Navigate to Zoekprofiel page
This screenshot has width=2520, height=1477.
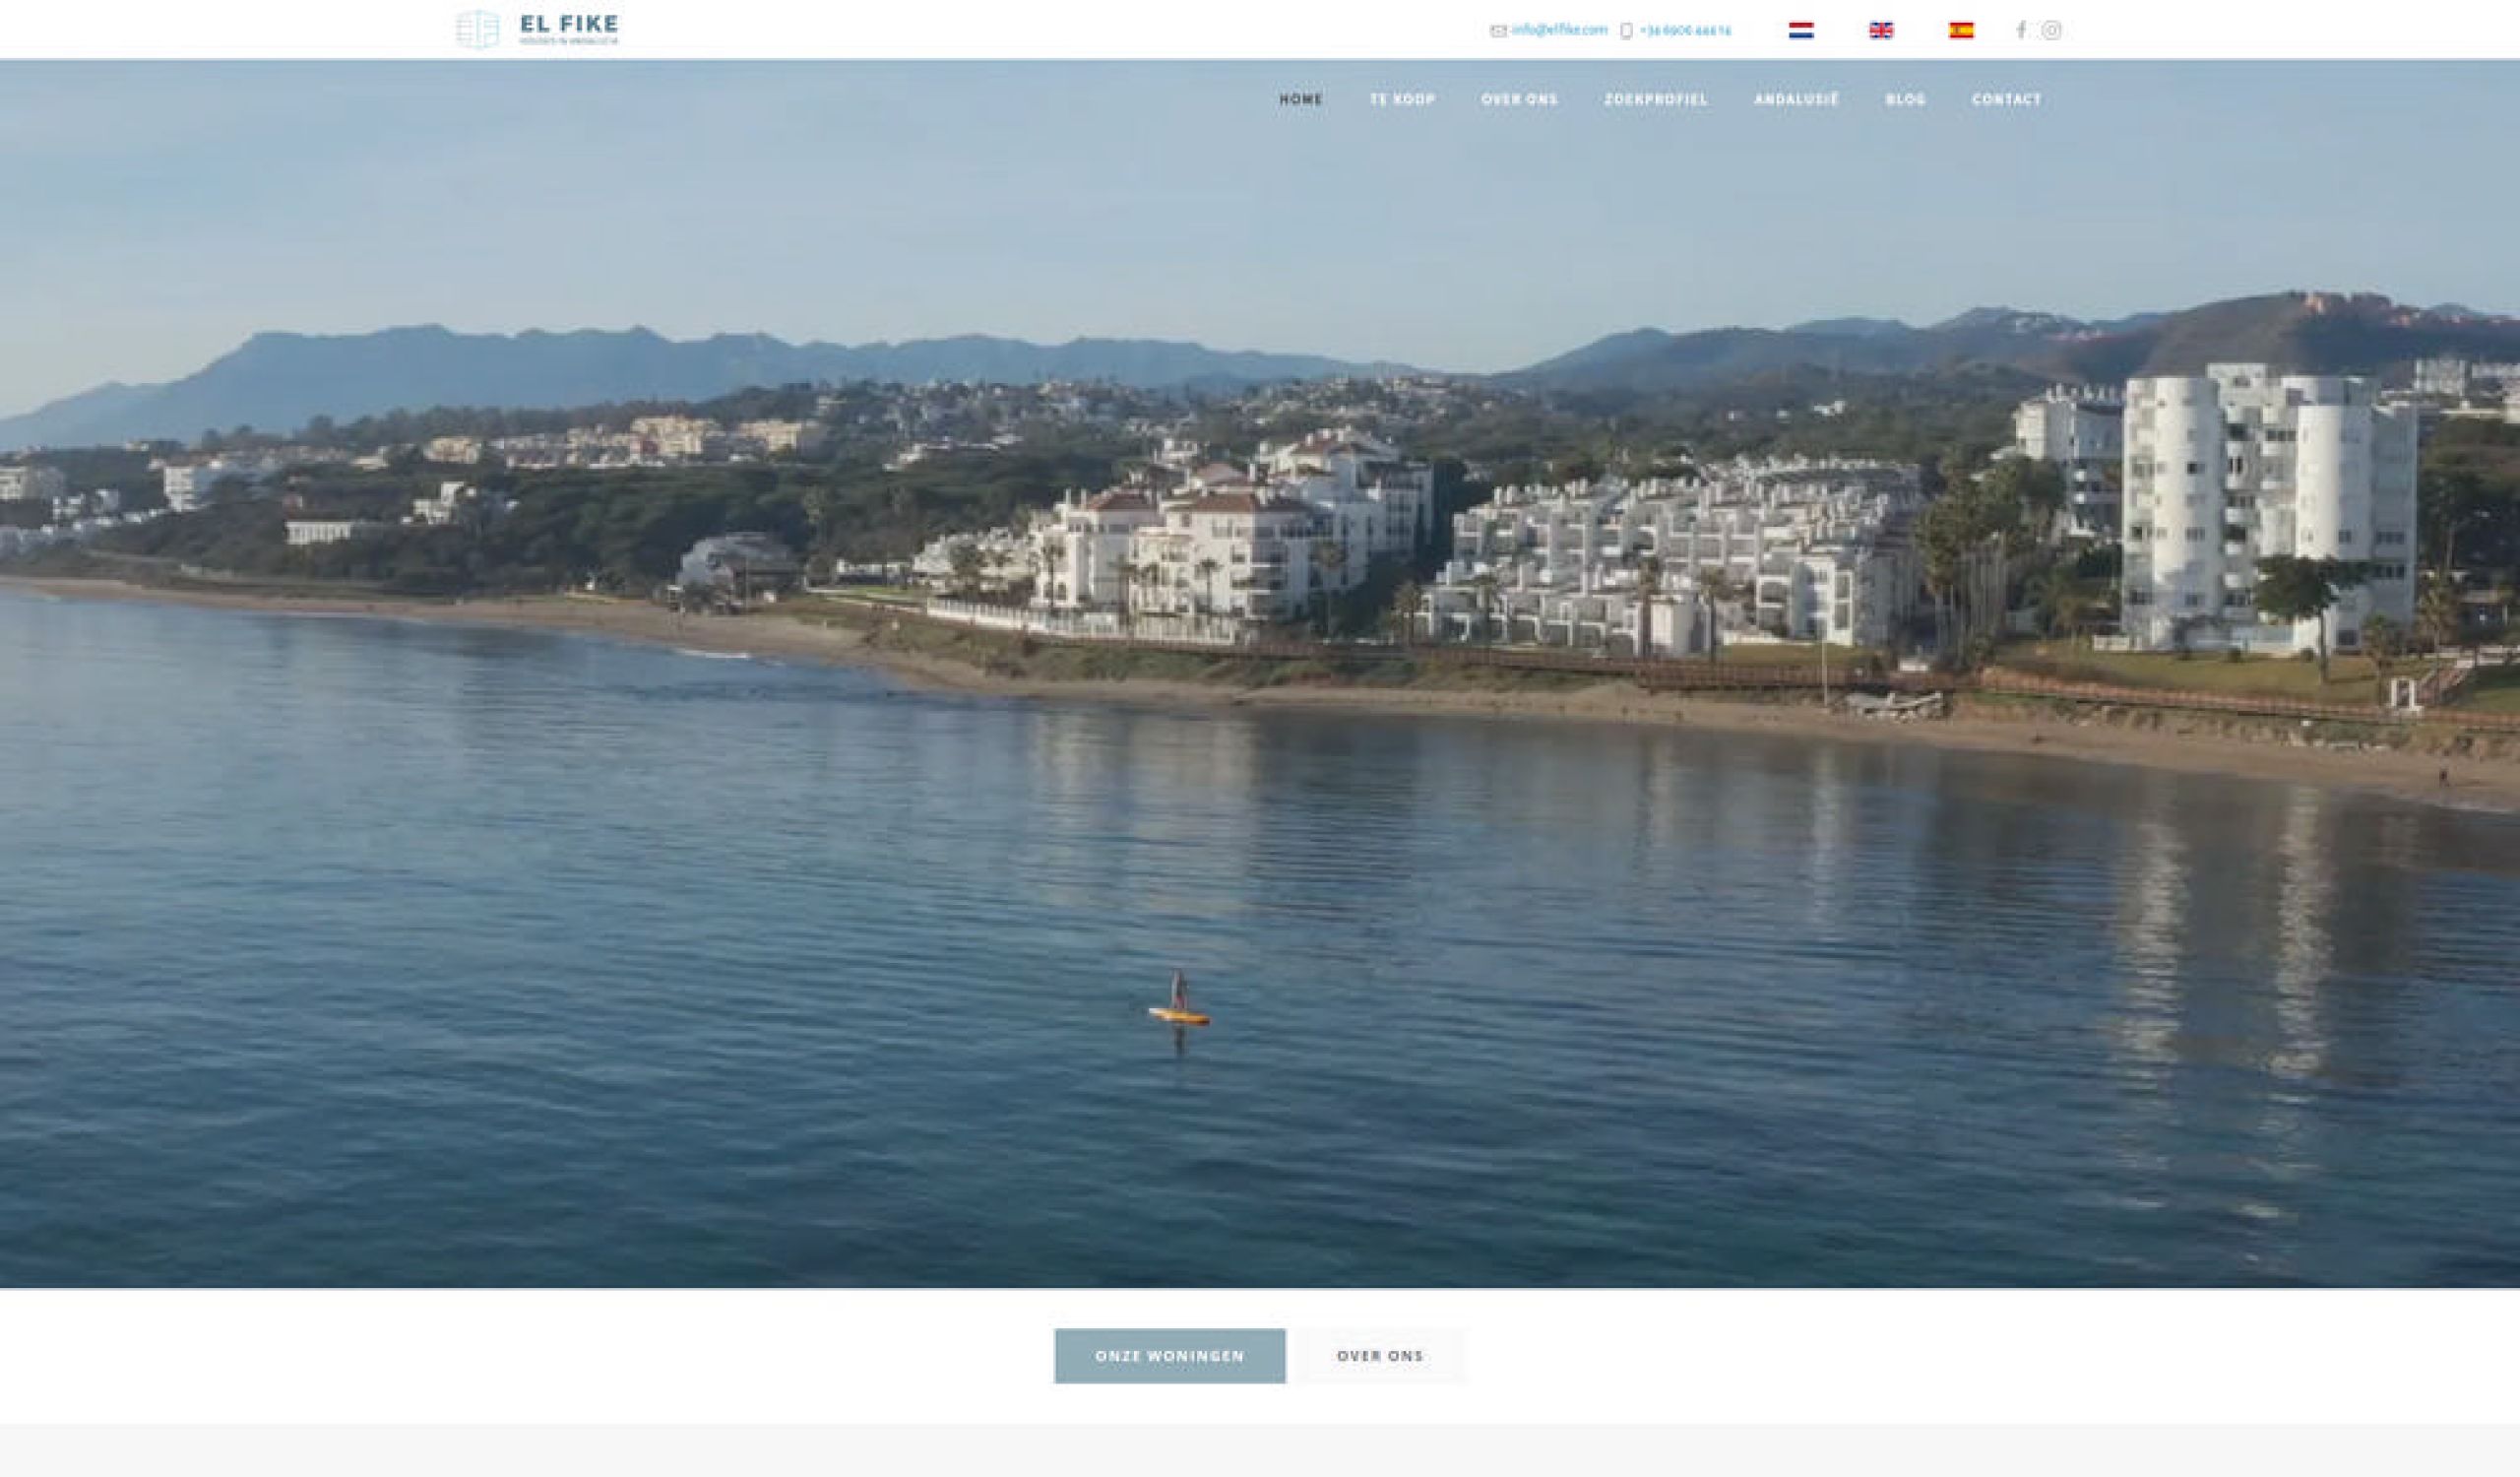pyautogui.click(x=1656, y=99)
